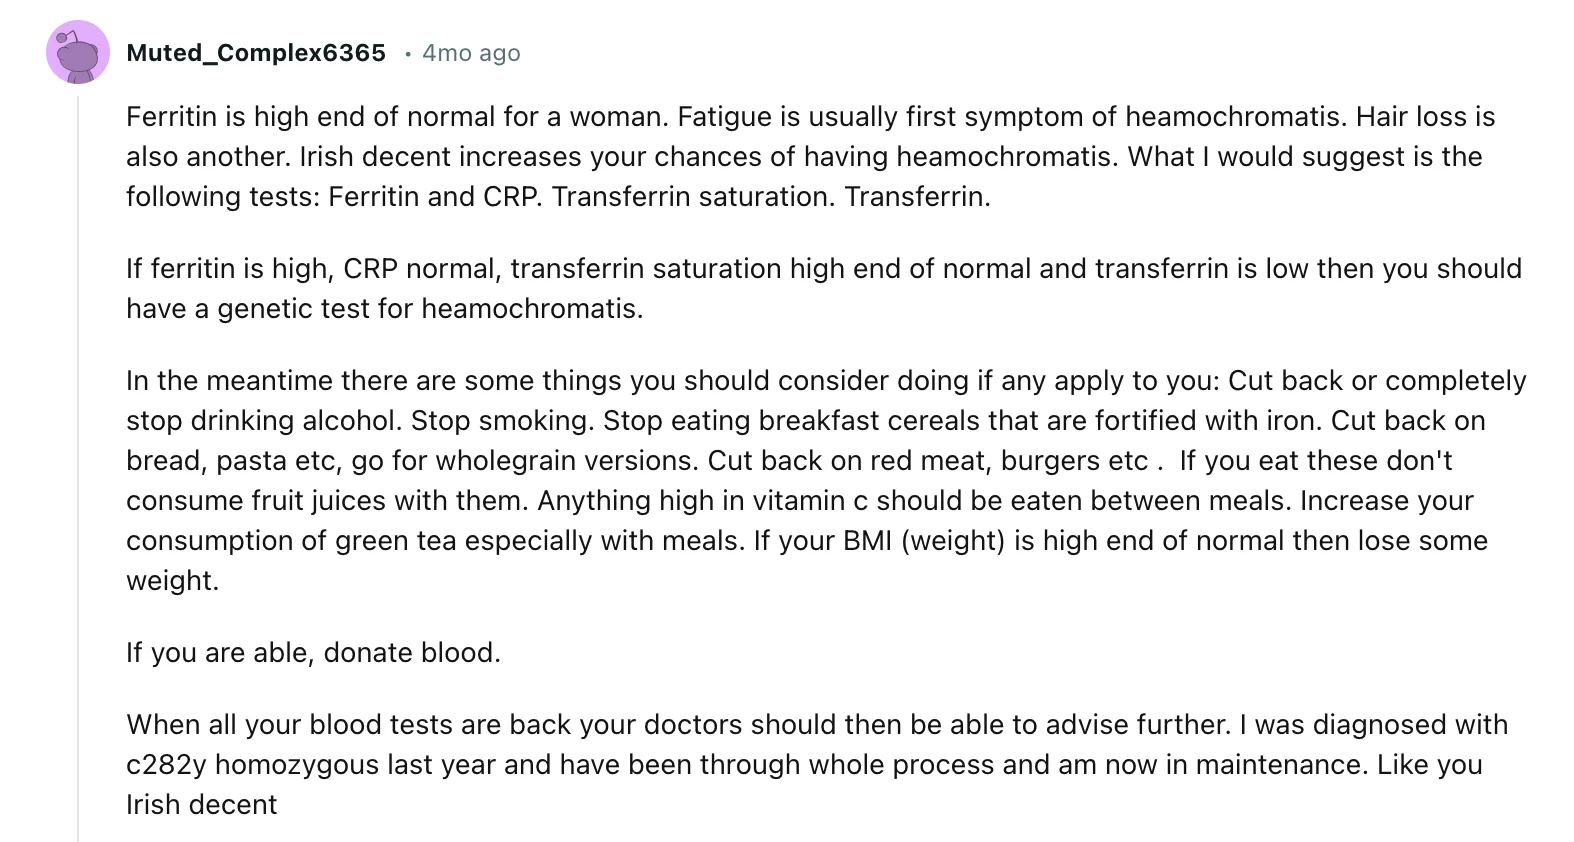Screen dimensions: 1574x842
Task: Click the paragraph starting 'If ferritin is high'
Action: tap(824, 288)
